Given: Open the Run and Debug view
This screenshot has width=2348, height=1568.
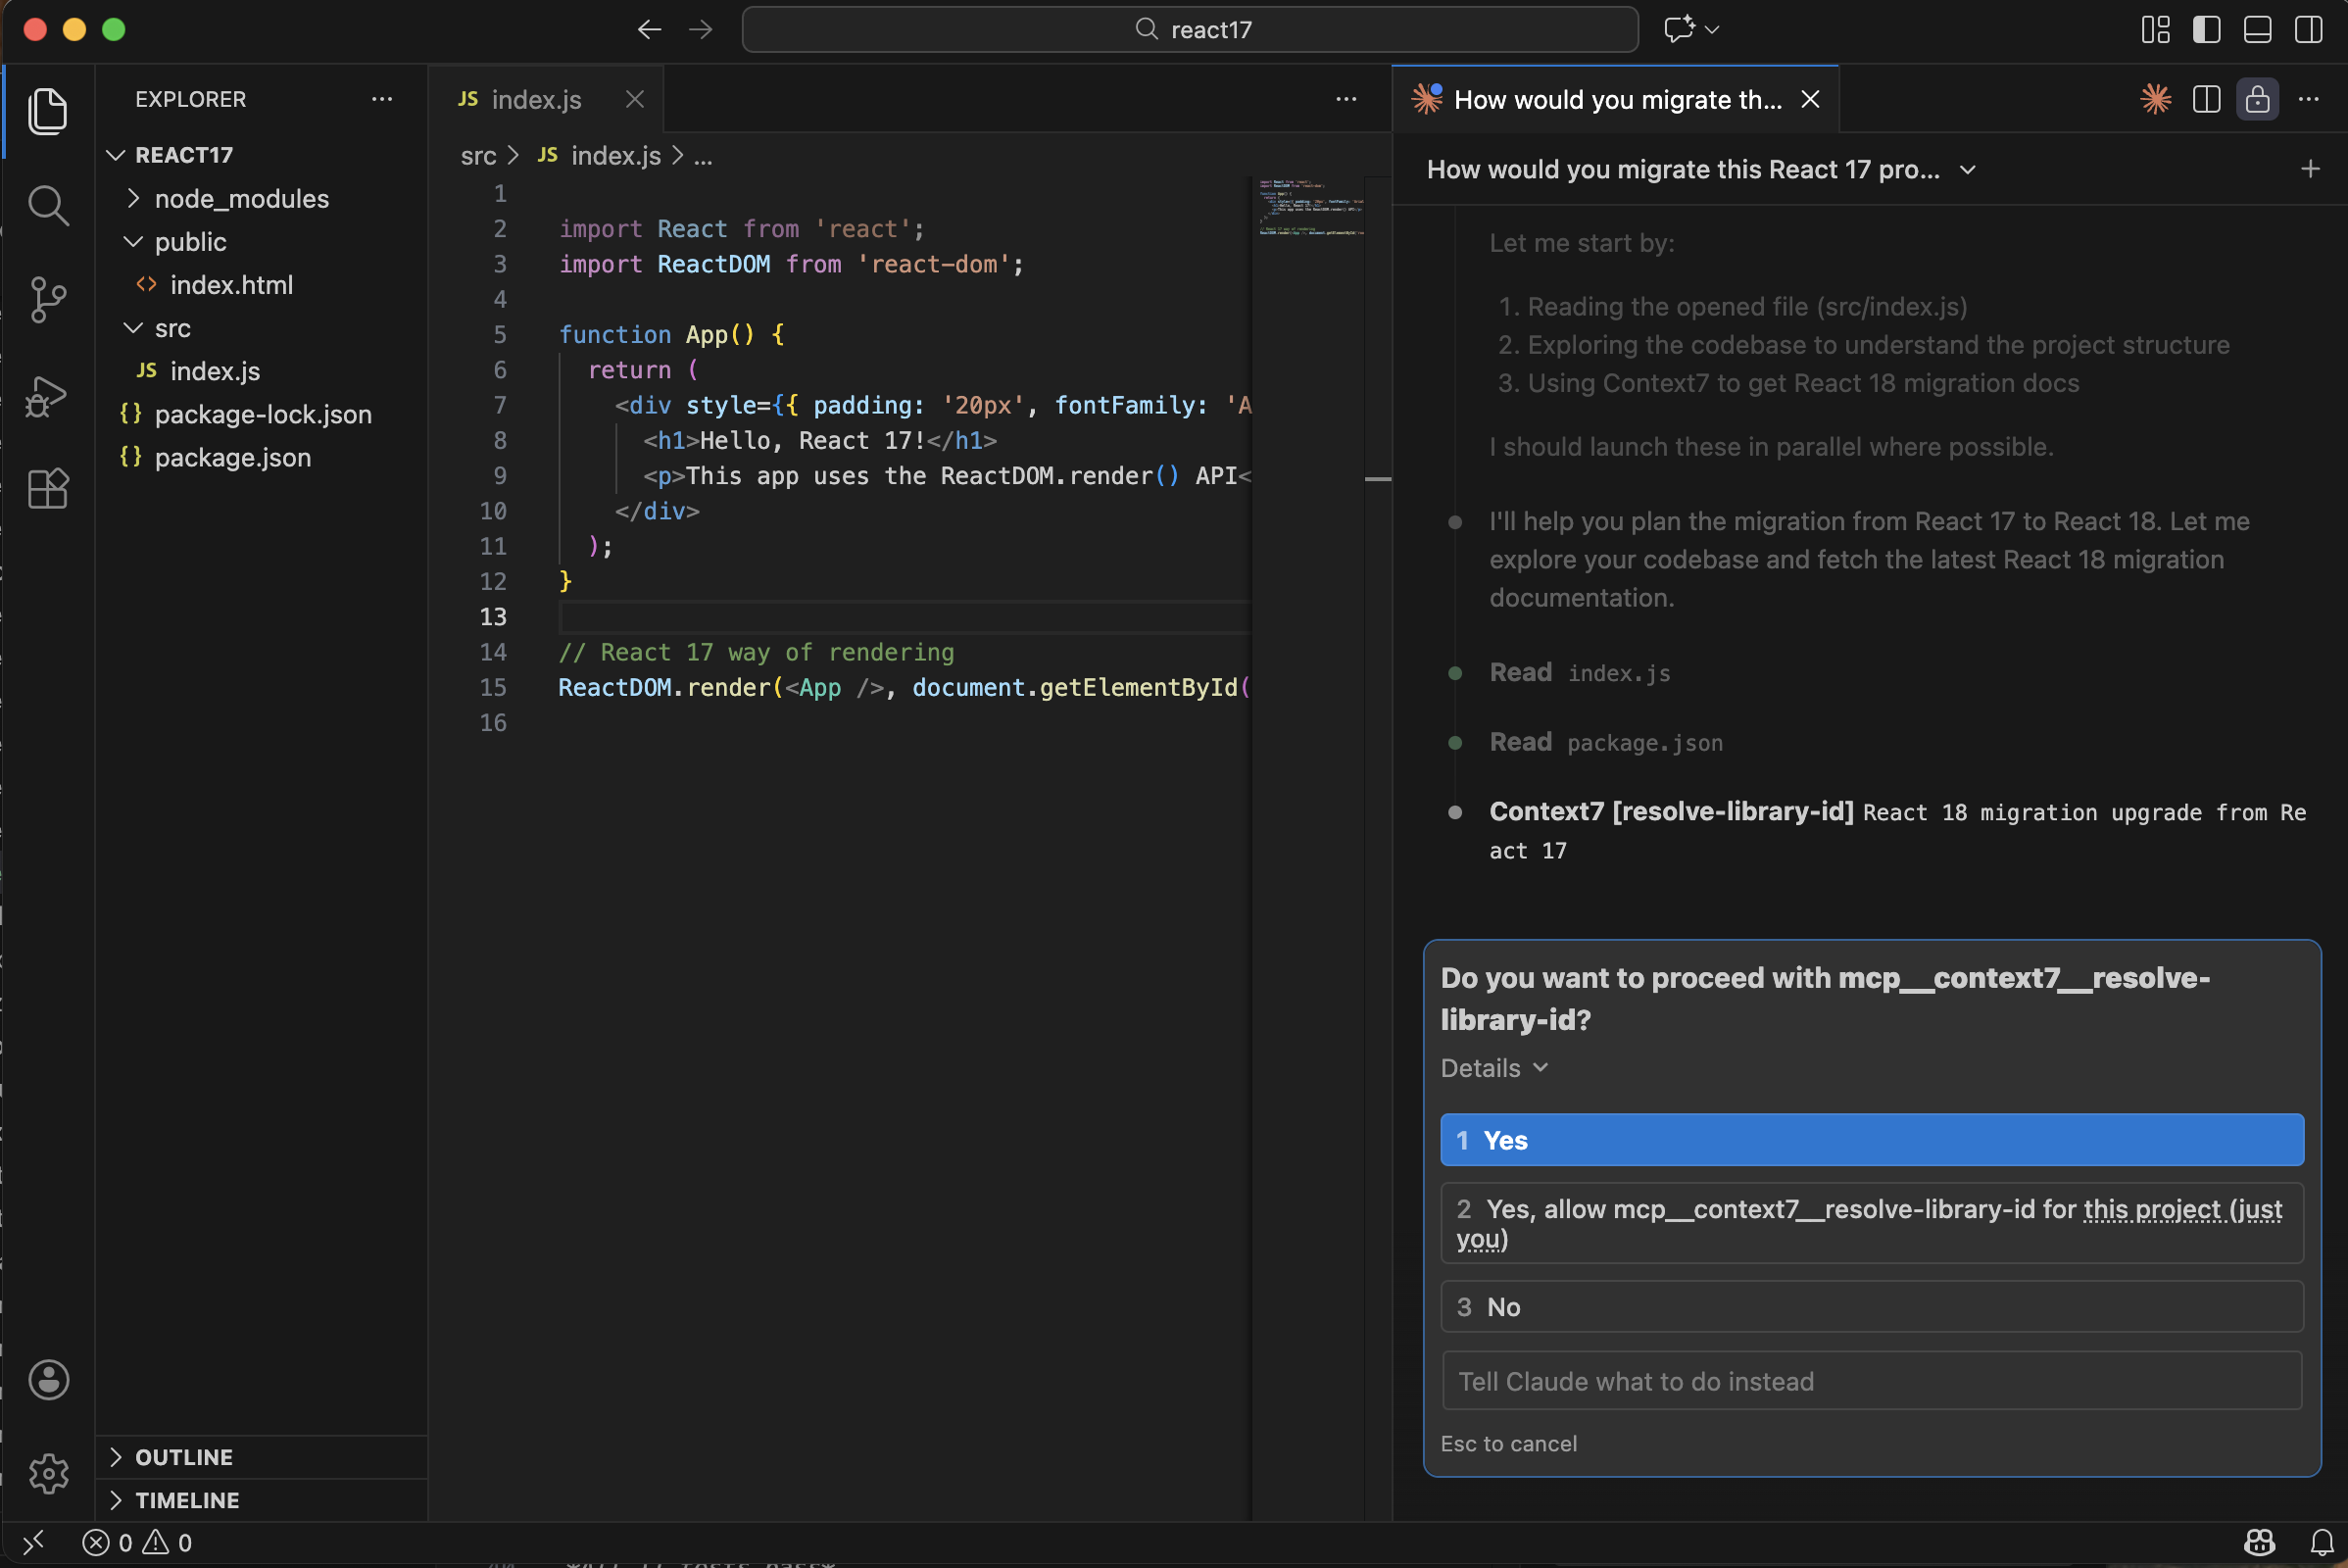Looking at the screenshot, I should (47, 396).
